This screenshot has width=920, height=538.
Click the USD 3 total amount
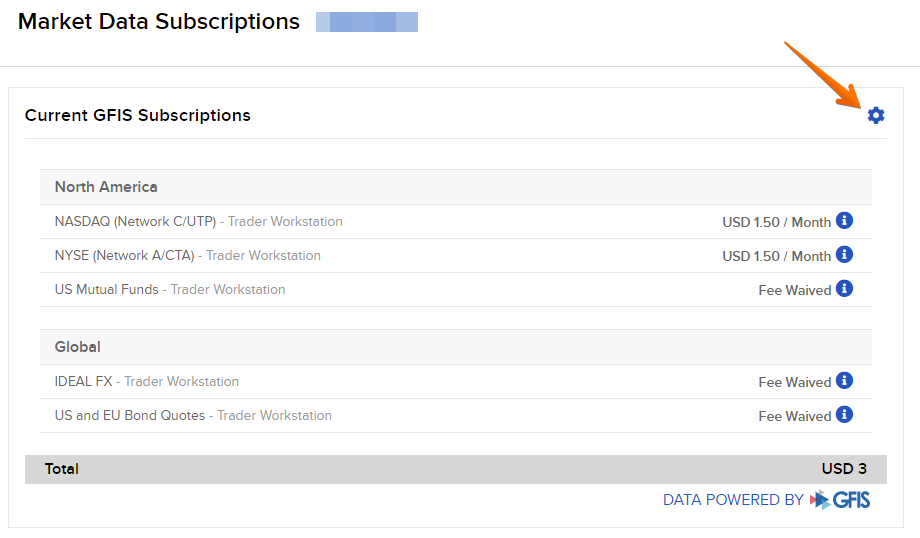click(844, 469)
